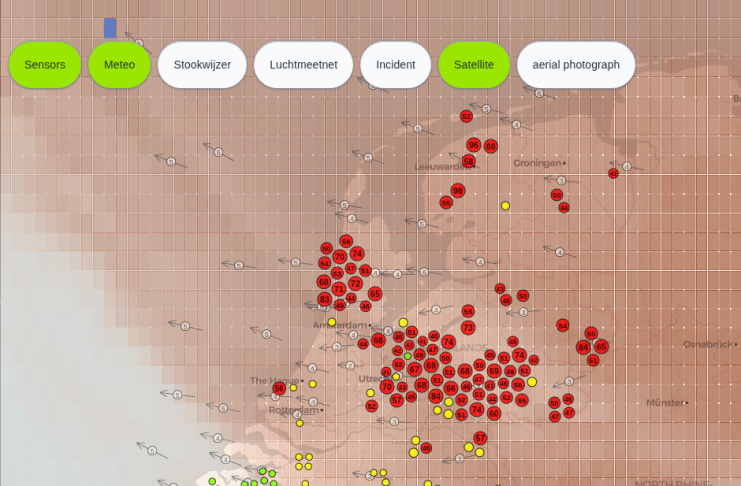Select the small sensor marker labeled 53

pos(337,274)
